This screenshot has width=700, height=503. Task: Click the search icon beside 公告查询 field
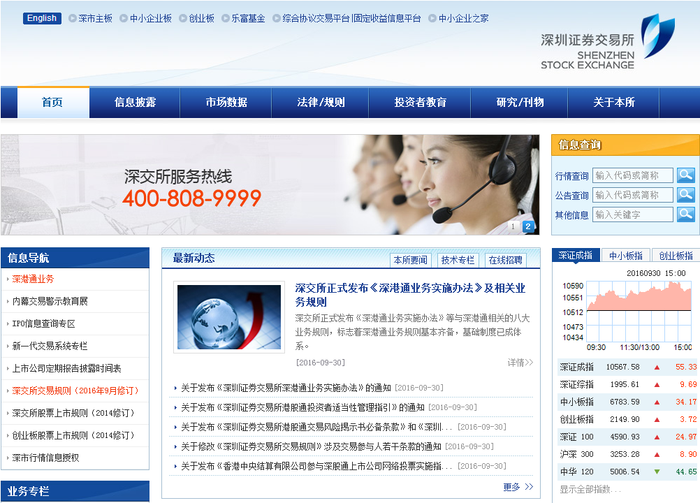pos(685,195)
